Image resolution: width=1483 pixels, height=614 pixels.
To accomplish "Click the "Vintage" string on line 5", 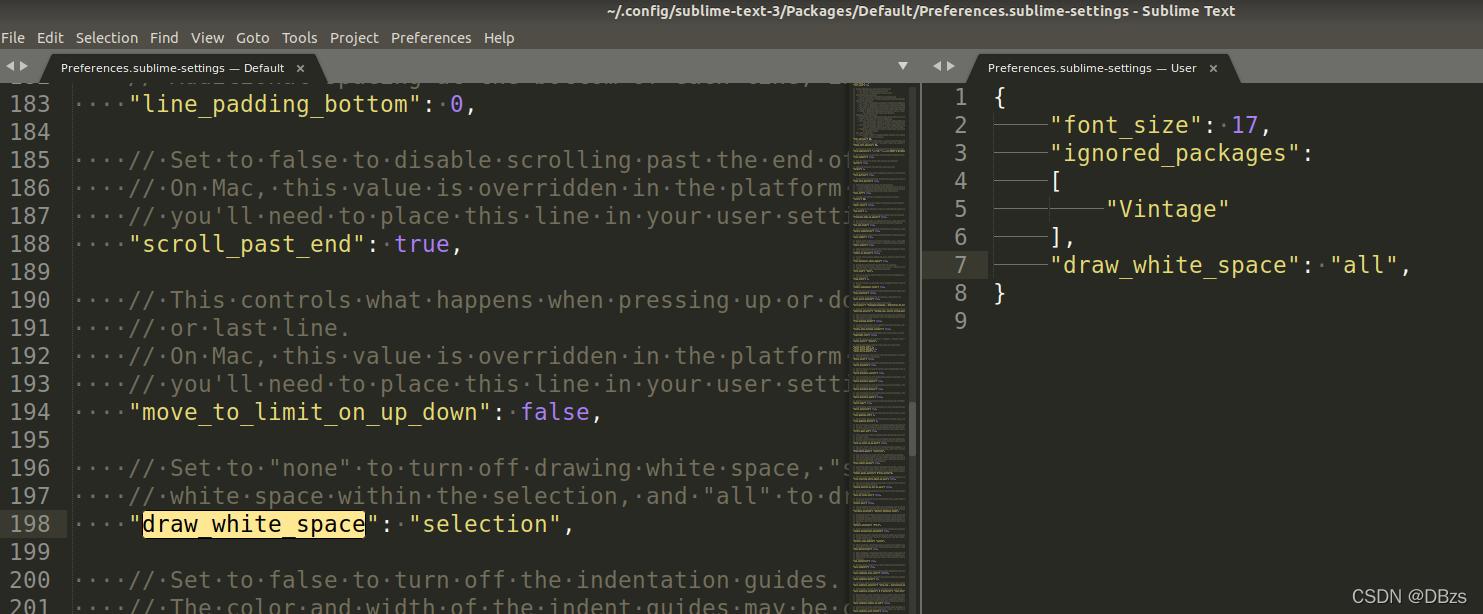I will pos(1167,209).
